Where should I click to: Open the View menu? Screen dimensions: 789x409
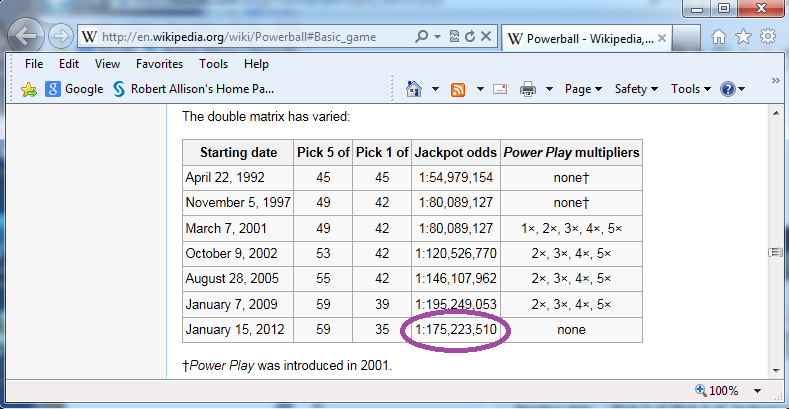(107, 64)
